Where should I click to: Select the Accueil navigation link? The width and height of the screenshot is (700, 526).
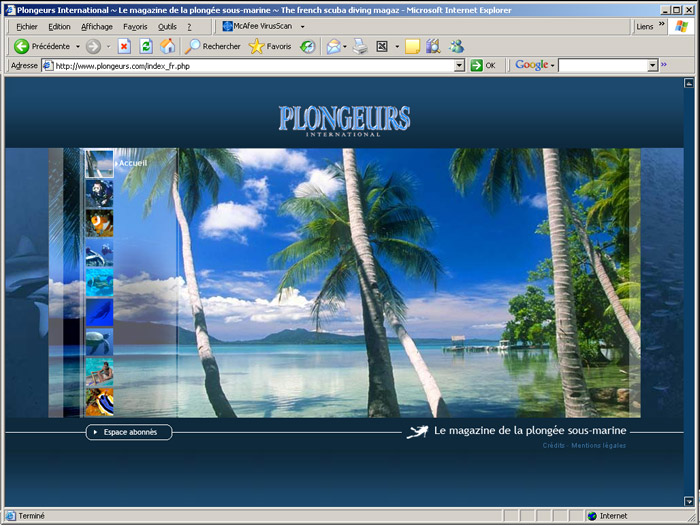pyautogui.click(x=132, y=162)
